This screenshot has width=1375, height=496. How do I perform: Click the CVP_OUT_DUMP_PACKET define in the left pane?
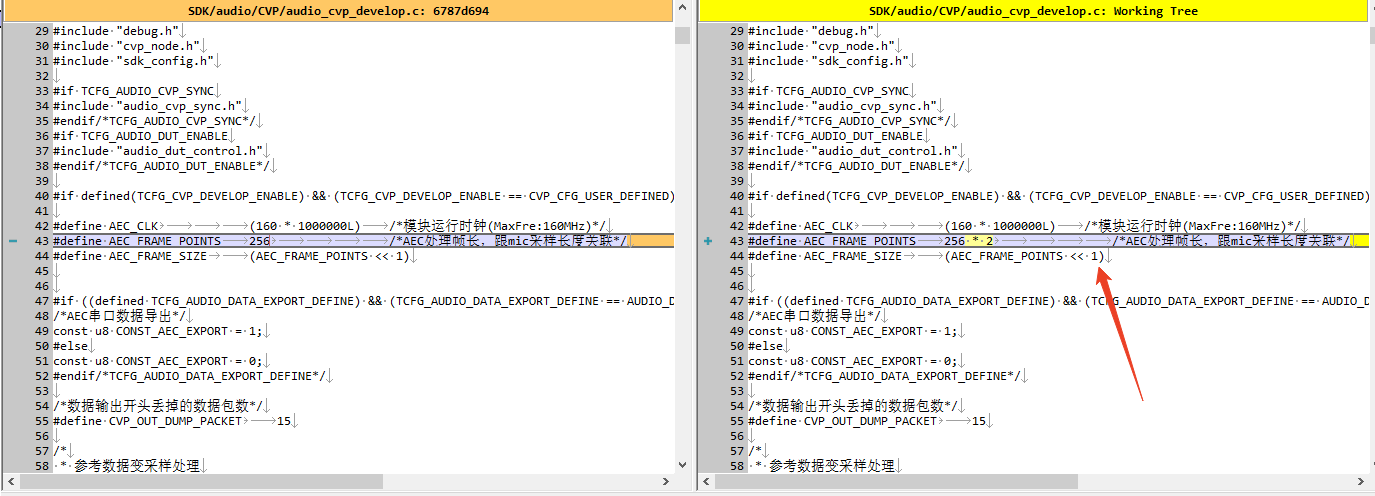tap(171, 421)
